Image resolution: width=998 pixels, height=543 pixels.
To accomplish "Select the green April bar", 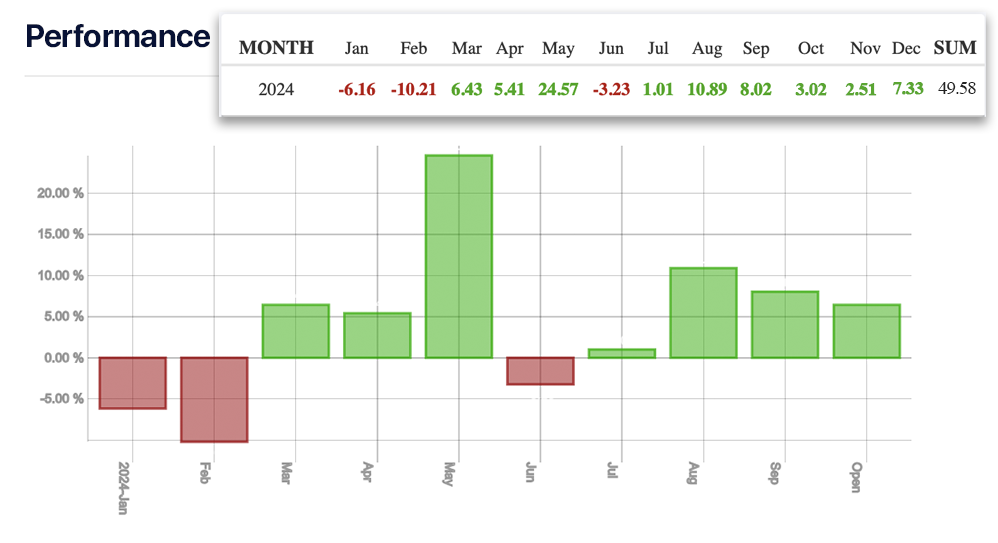I will tap(377, 335).
